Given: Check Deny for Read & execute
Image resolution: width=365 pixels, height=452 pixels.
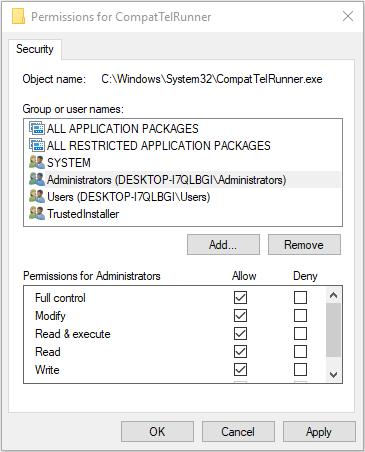Looking at the screenshot, I should tap(300, 333).
